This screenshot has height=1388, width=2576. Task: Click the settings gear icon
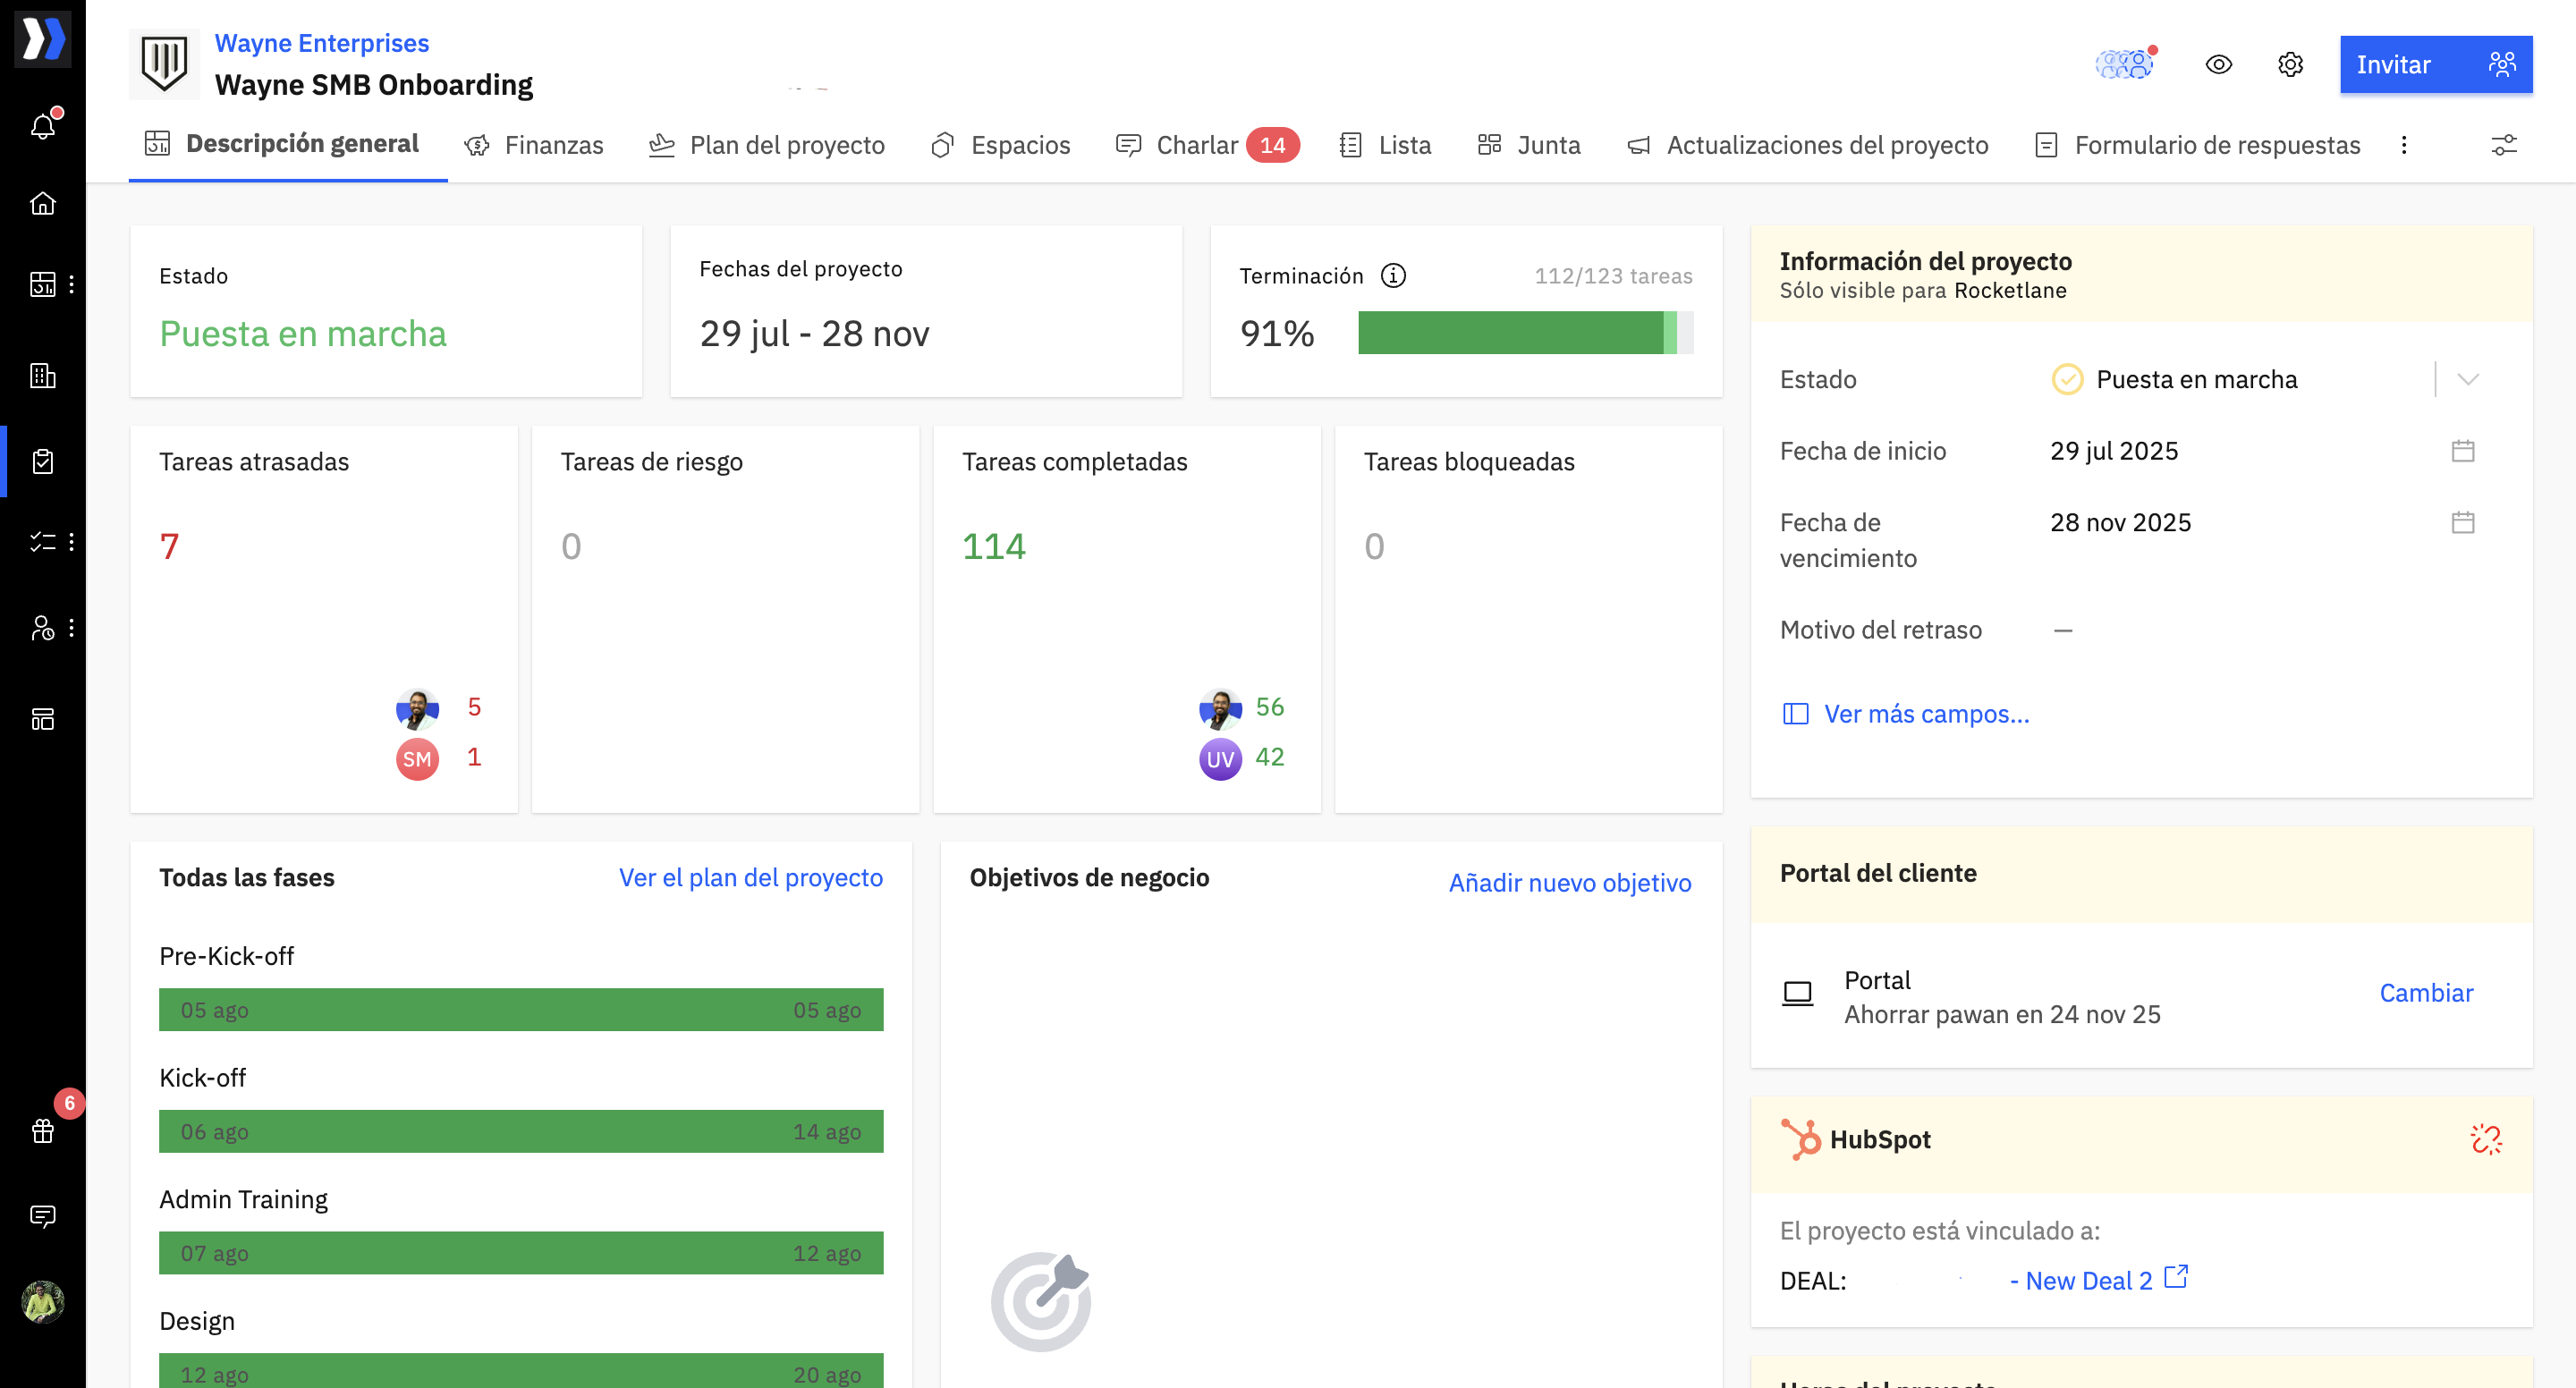[x=2290, y=65]
